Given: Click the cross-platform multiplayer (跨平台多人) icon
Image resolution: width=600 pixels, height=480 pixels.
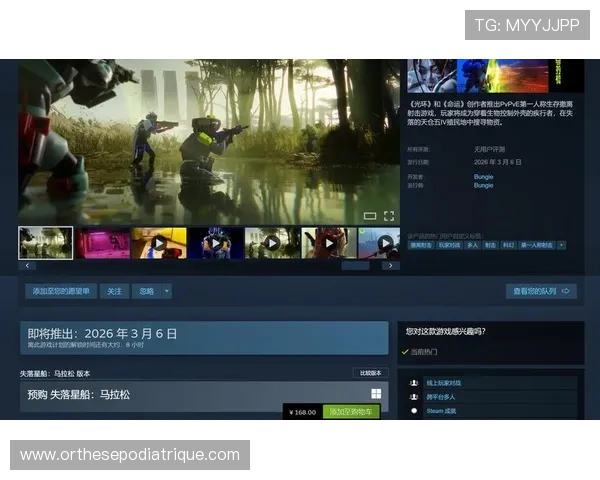Looking at the screenshot, I should (414, 397).
